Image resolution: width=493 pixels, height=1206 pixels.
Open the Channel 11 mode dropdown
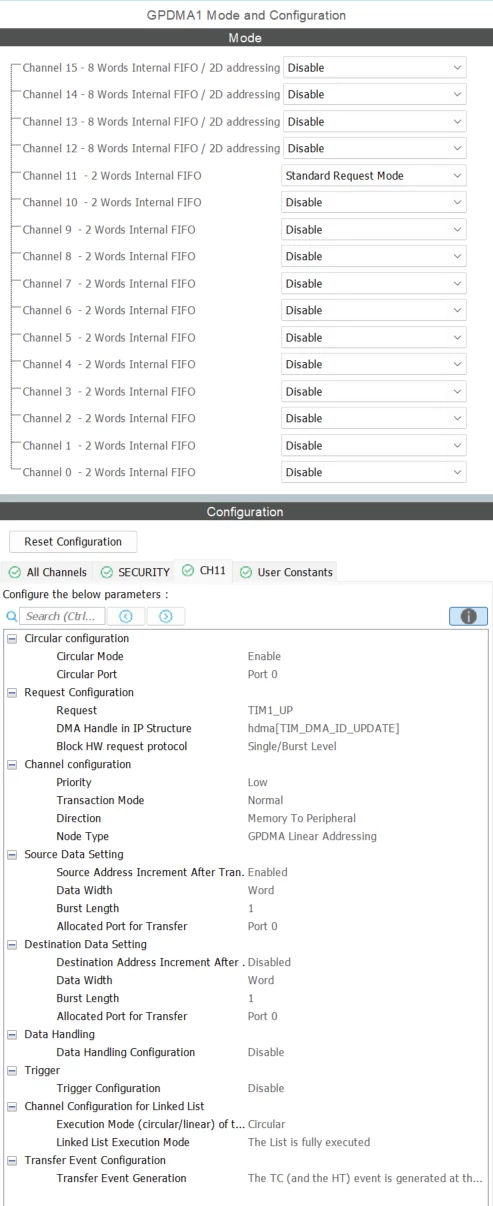coord(374,176)
